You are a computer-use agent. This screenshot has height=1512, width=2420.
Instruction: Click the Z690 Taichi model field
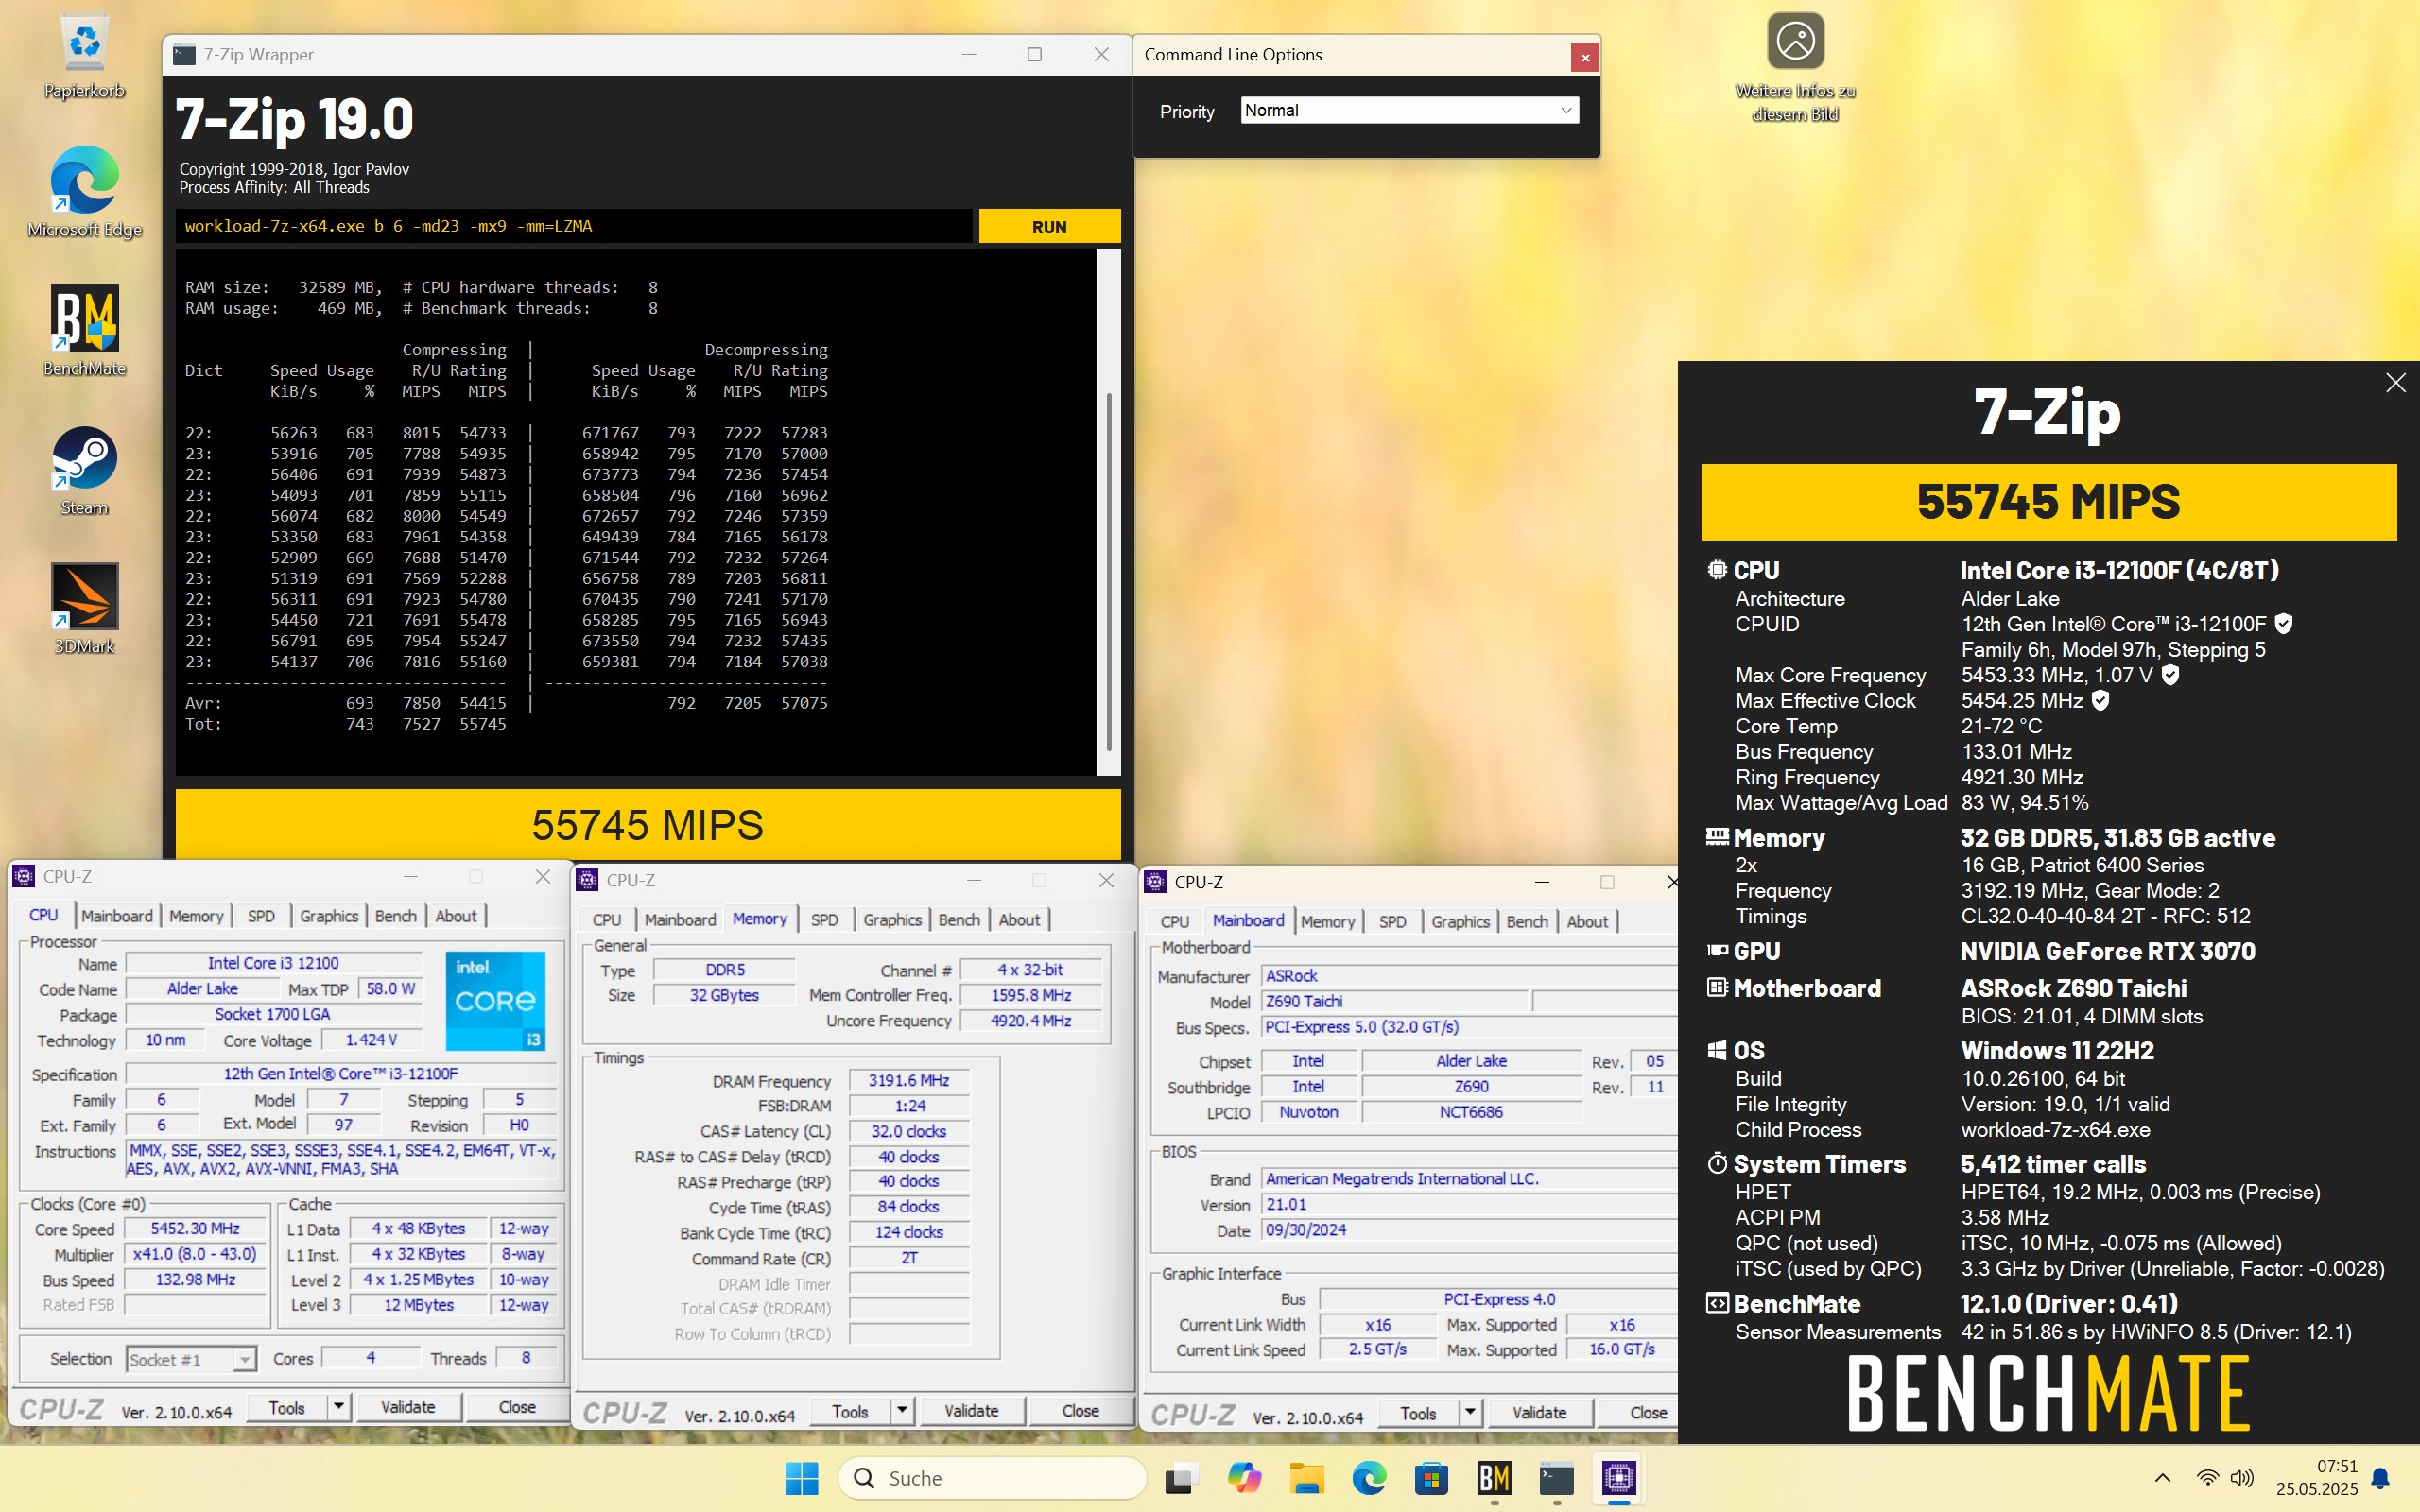(x=1395, y=1001)
